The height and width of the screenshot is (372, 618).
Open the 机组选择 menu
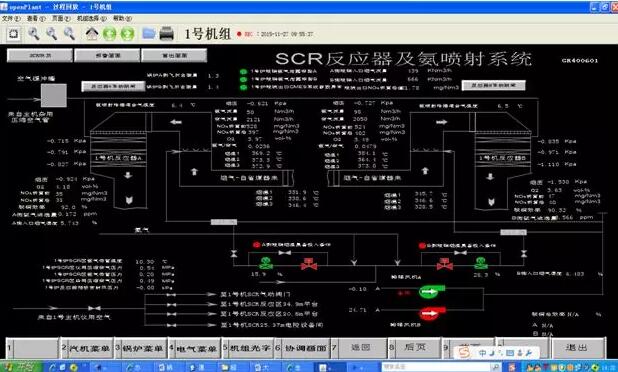pyautogui.click(x=91, y=19)
